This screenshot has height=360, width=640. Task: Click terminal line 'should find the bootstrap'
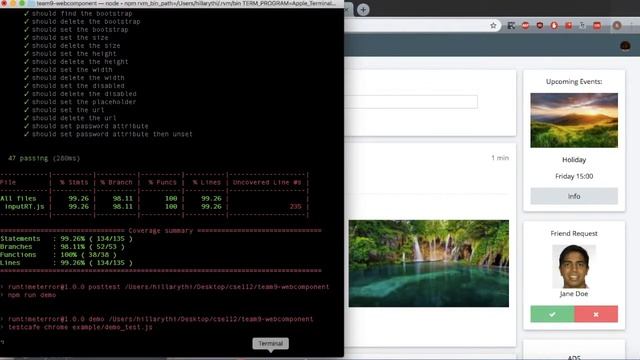click(x=82, y=13)
